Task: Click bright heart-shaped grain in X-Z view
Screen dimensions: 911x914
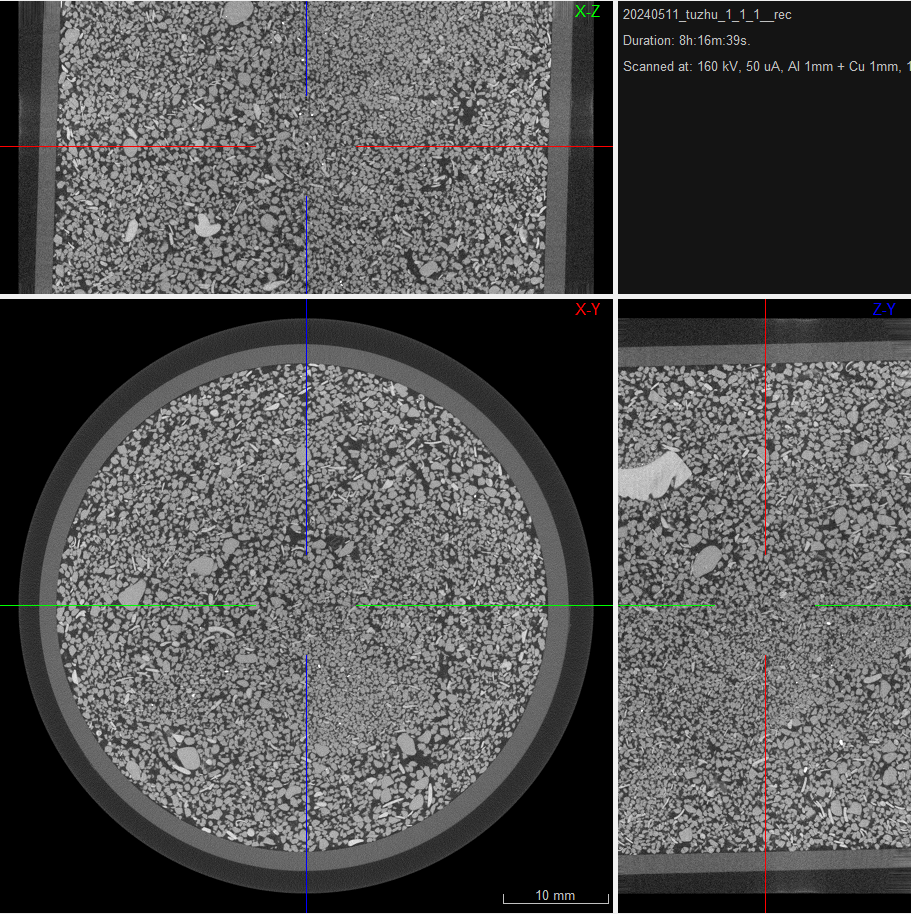Action: (208, 225)
